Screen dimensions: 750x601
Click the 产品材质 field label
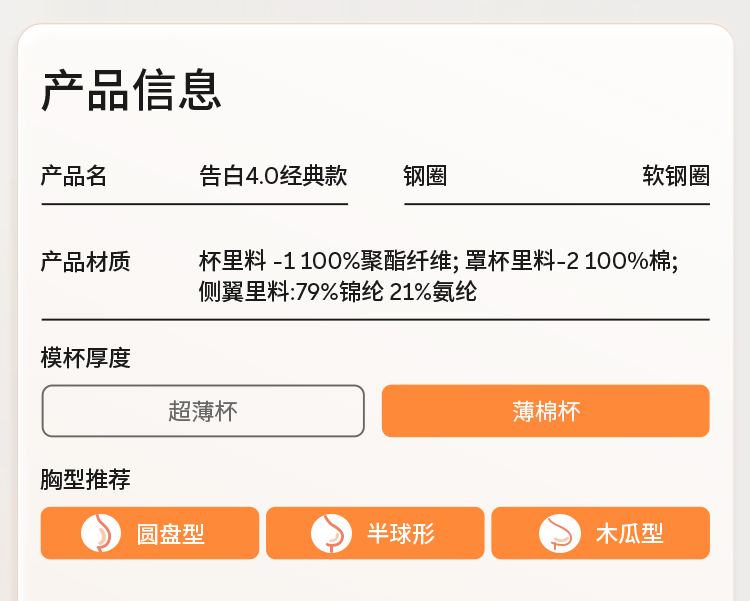tap(85, 262)
